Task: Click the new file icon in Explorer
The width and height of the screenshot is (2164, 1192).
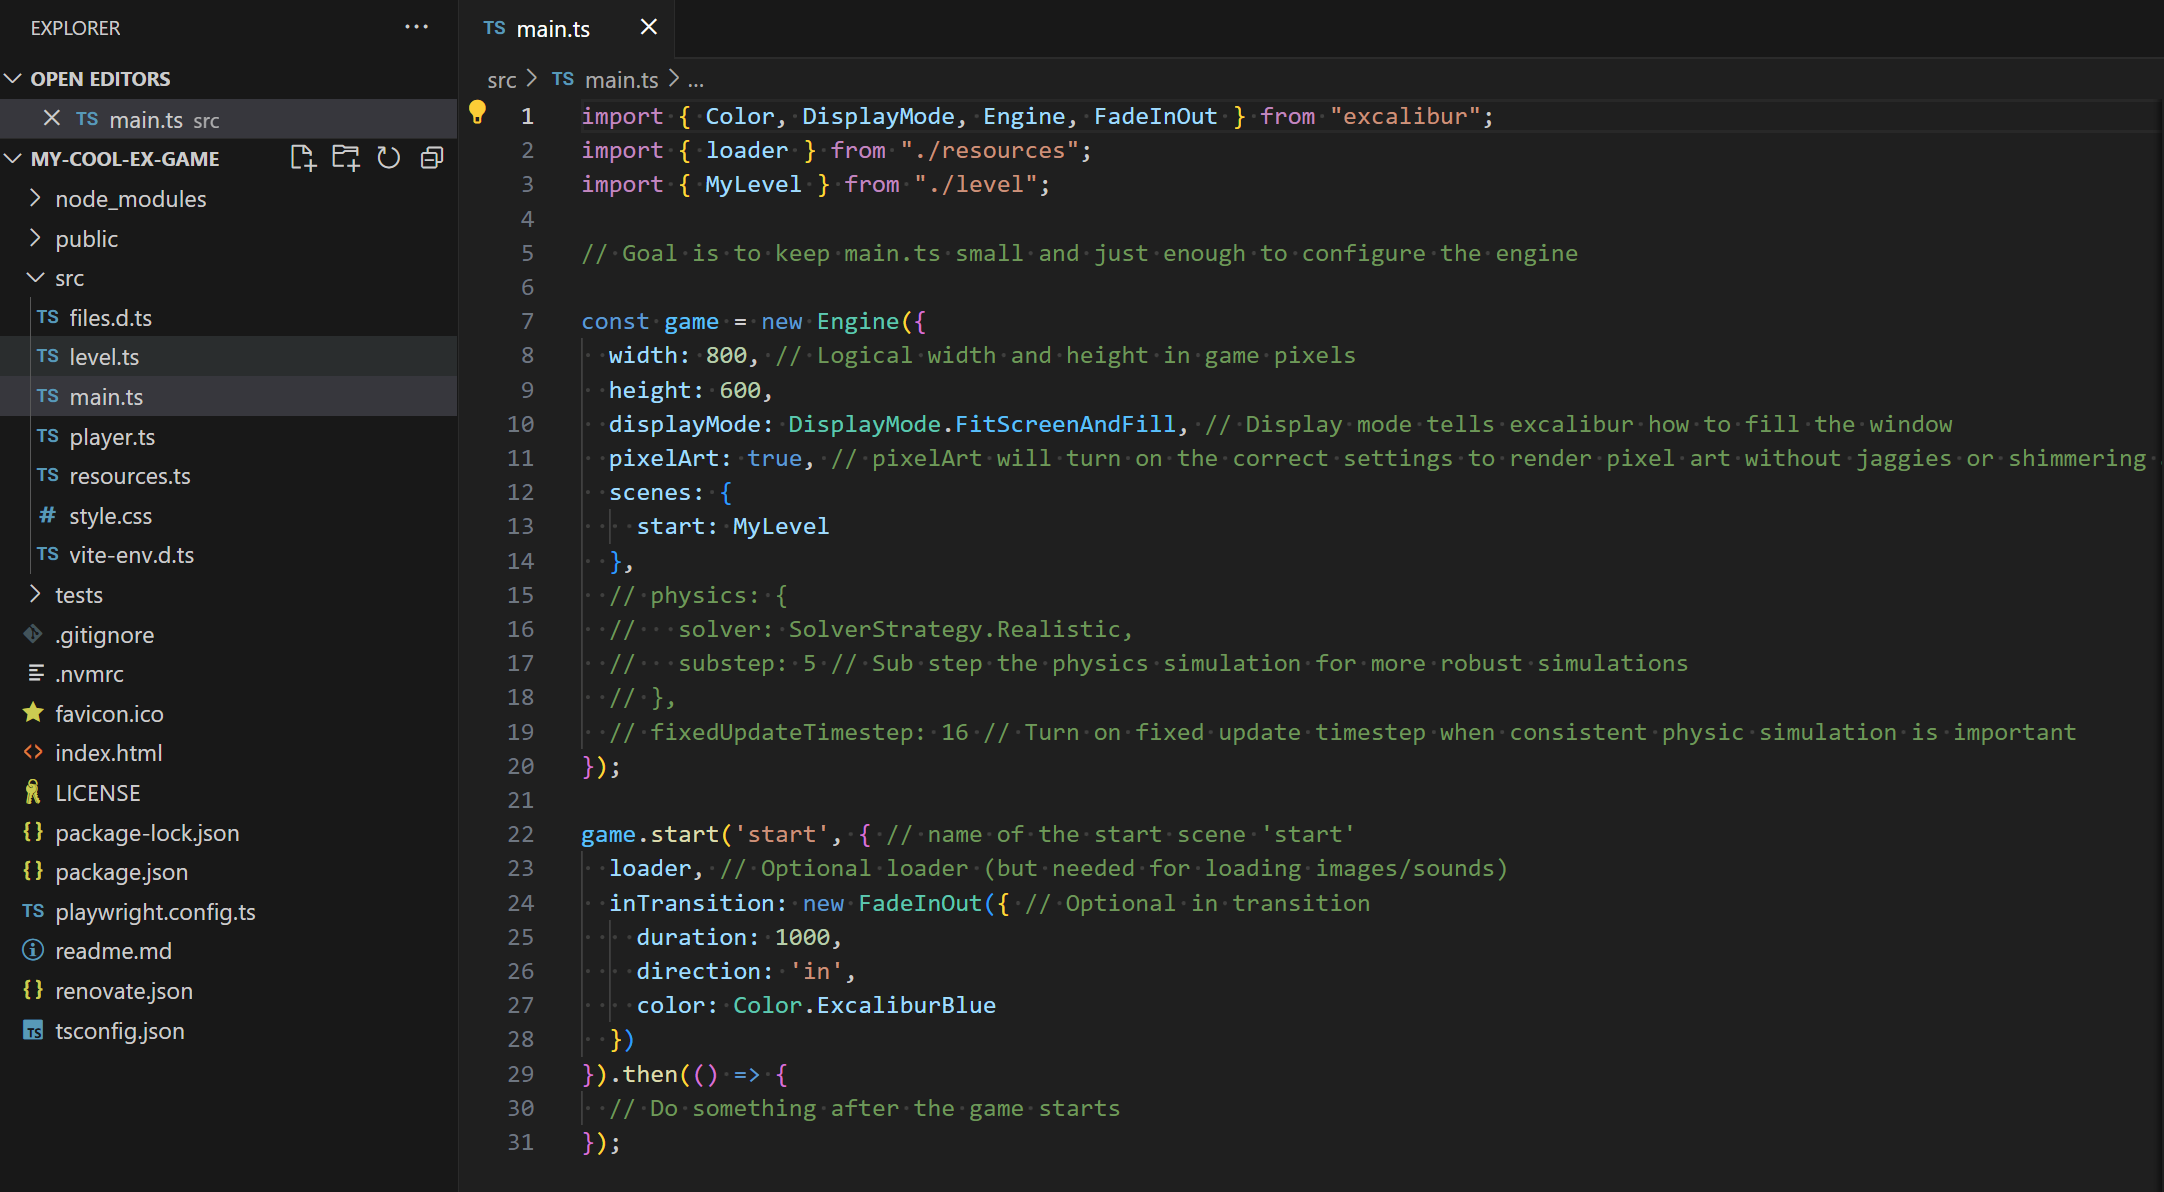Action: tap(304, 159)
